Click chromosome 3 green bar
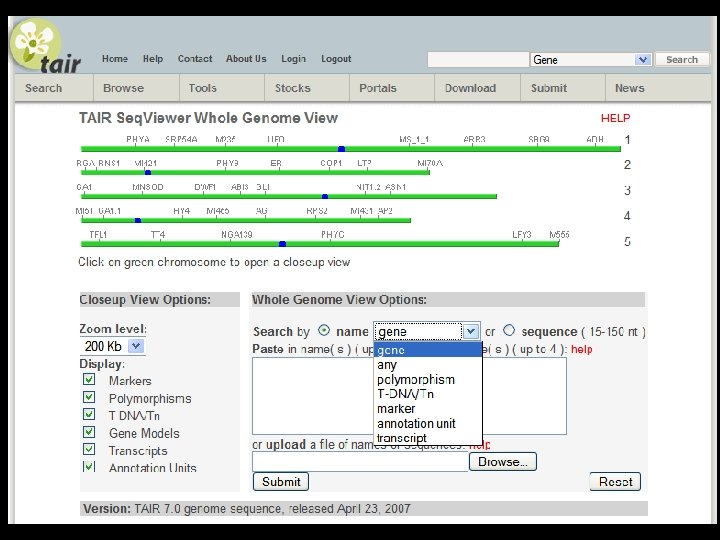 [289, 197]
